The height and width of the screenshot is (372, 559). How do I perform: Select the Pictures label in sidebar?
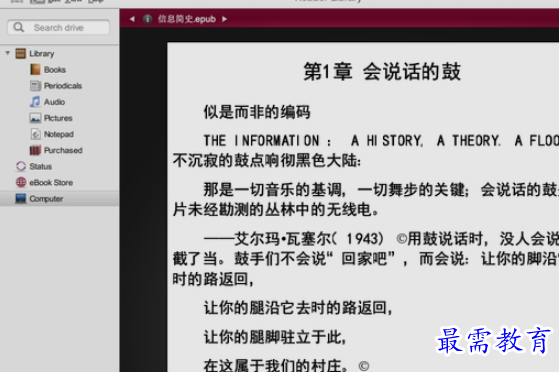[x=58, y=118]
